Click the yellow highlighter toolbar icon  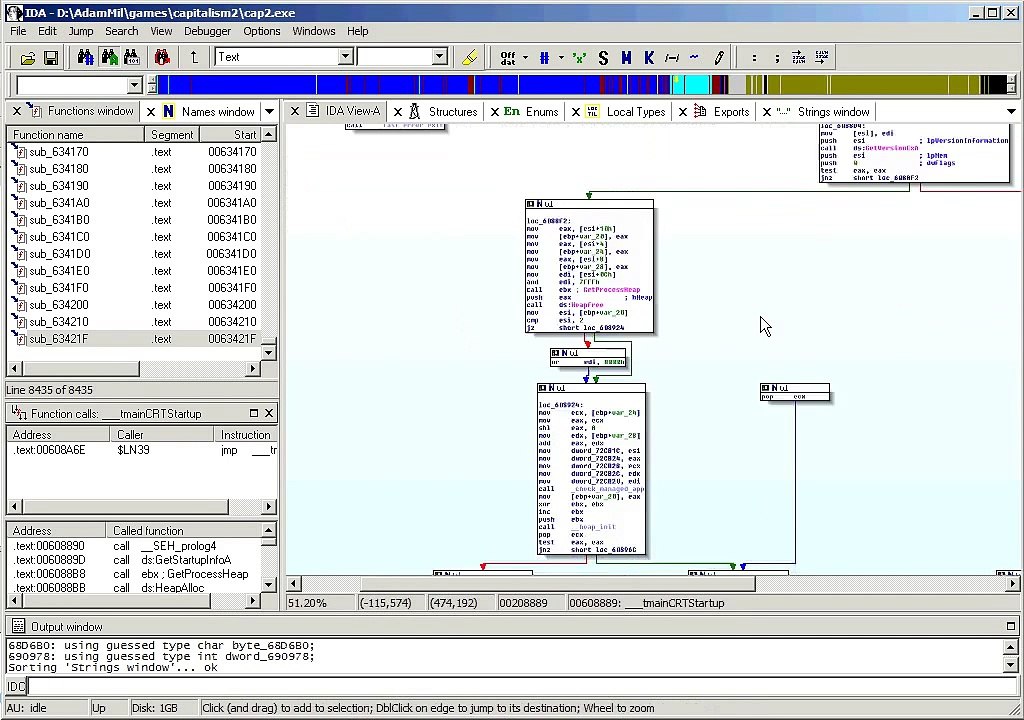469,57
